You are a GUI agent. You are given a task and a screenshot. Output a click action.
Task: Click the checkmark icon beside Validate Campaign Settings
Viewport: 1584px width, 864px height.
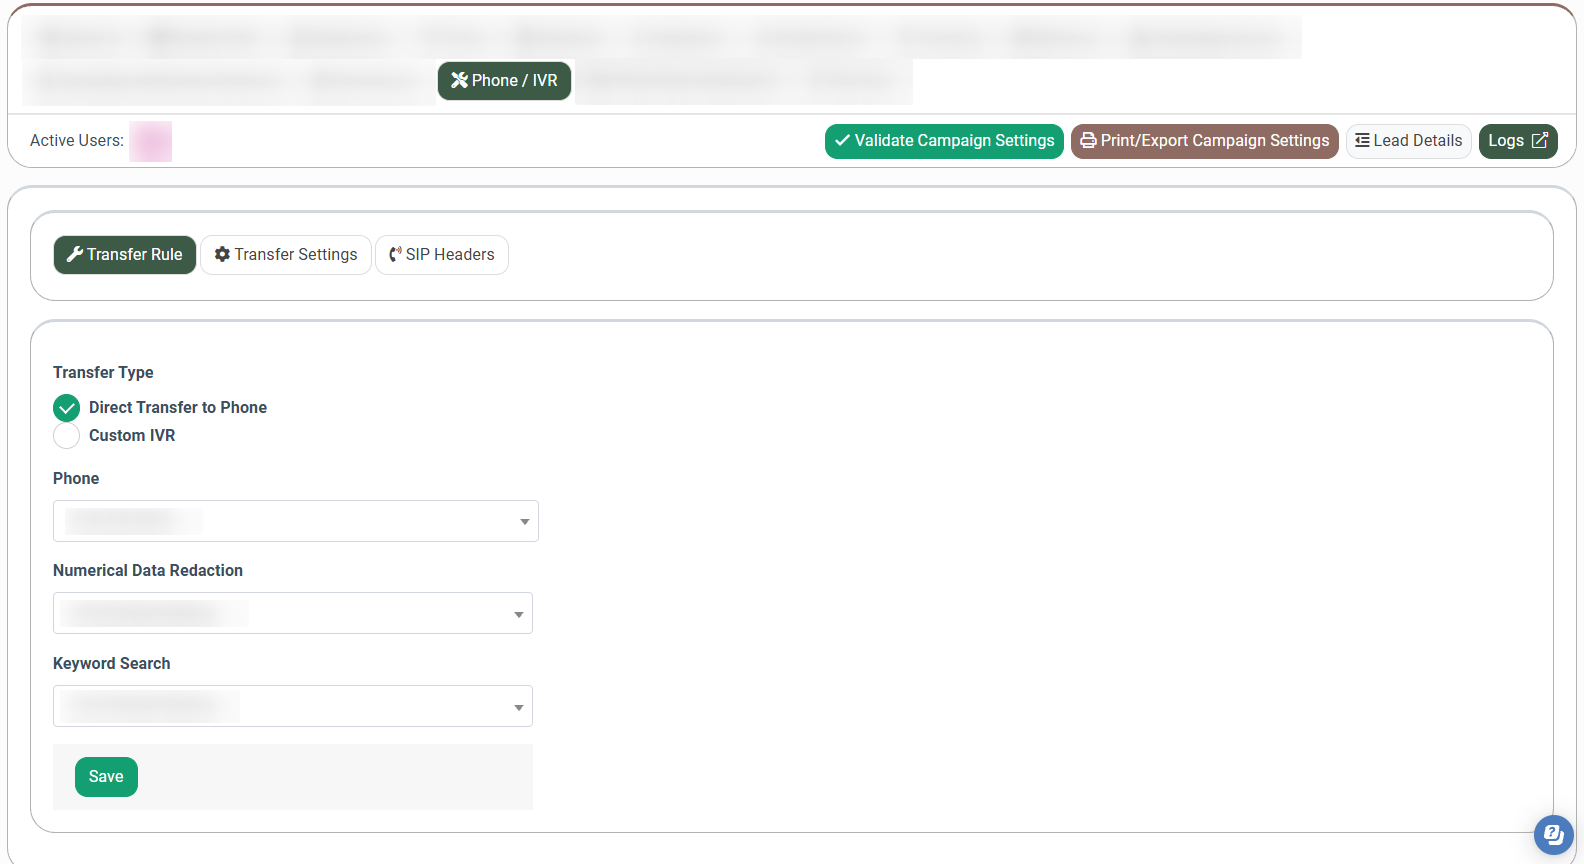click(842, 141)
